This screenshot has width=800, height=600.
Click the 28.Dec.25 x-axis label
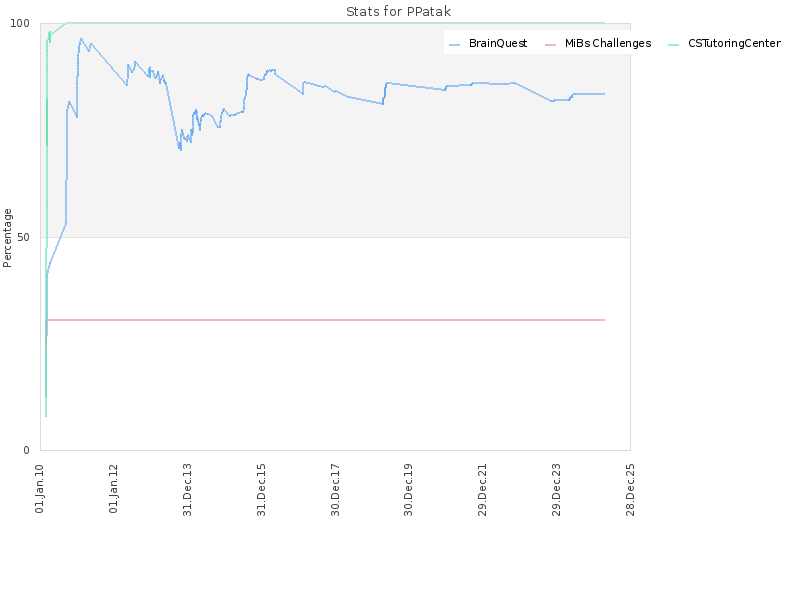(x=630, y=489)
